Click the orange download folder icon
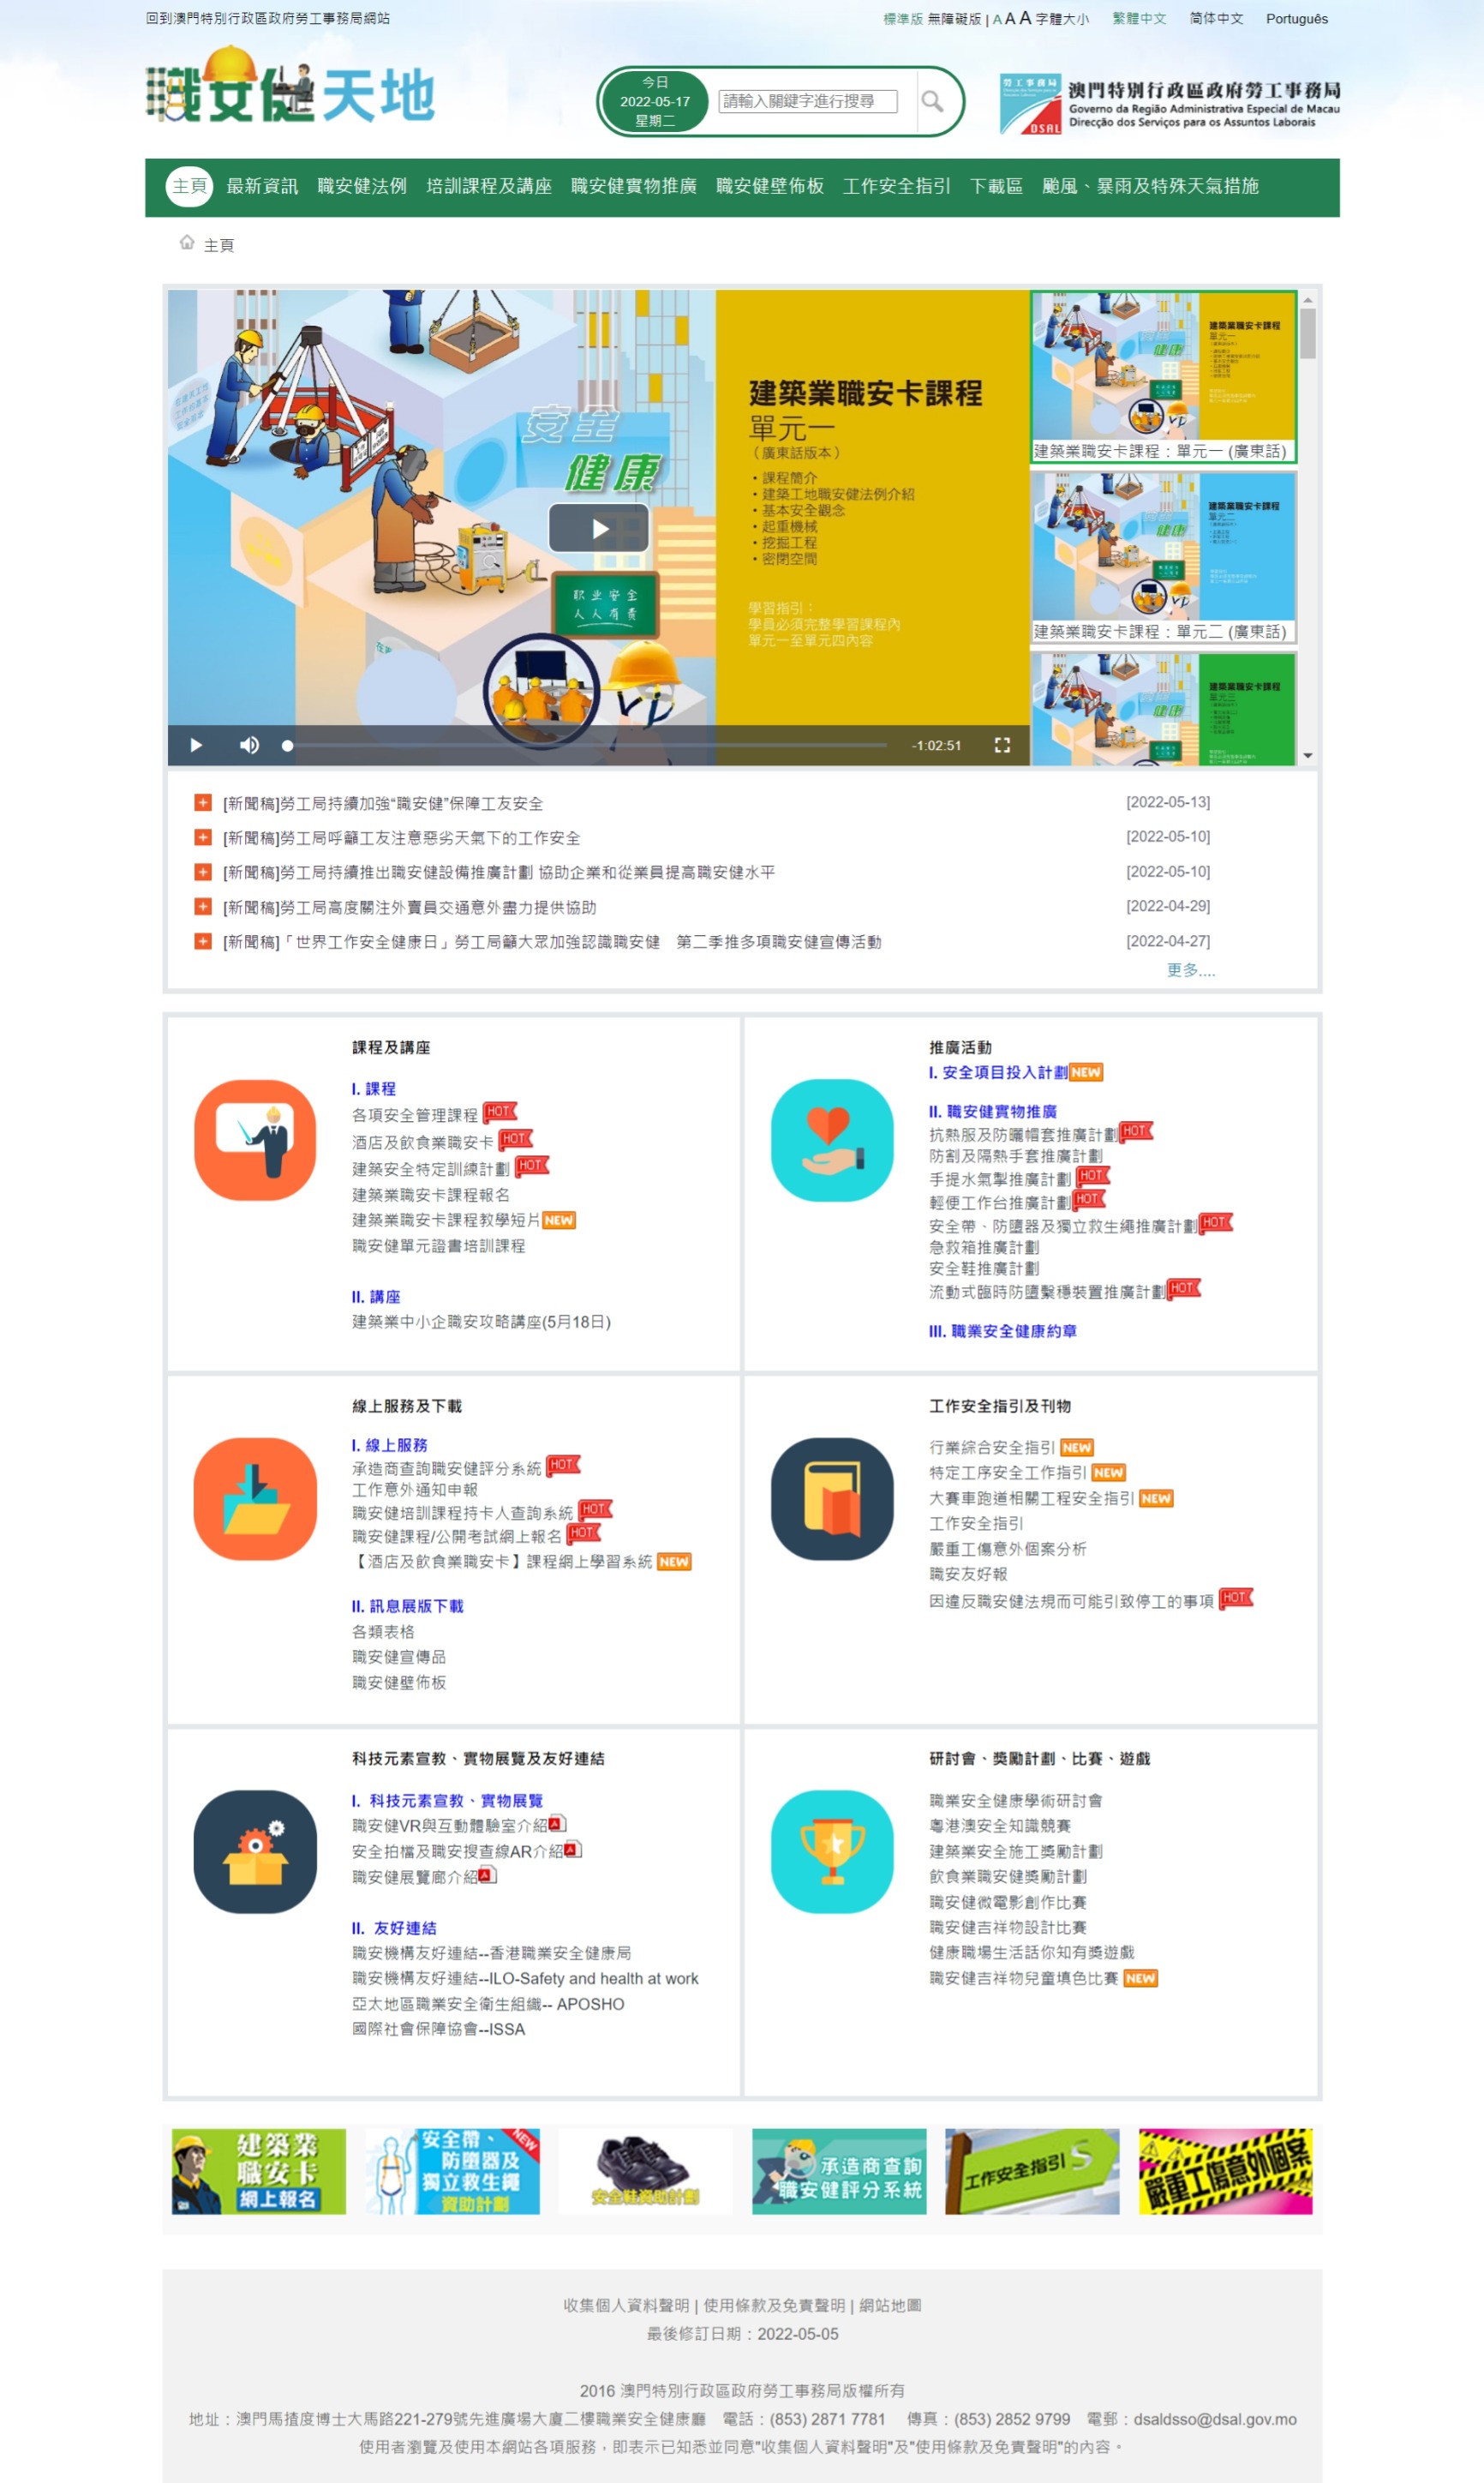 pyautogui.click(x=255, y=1498)
